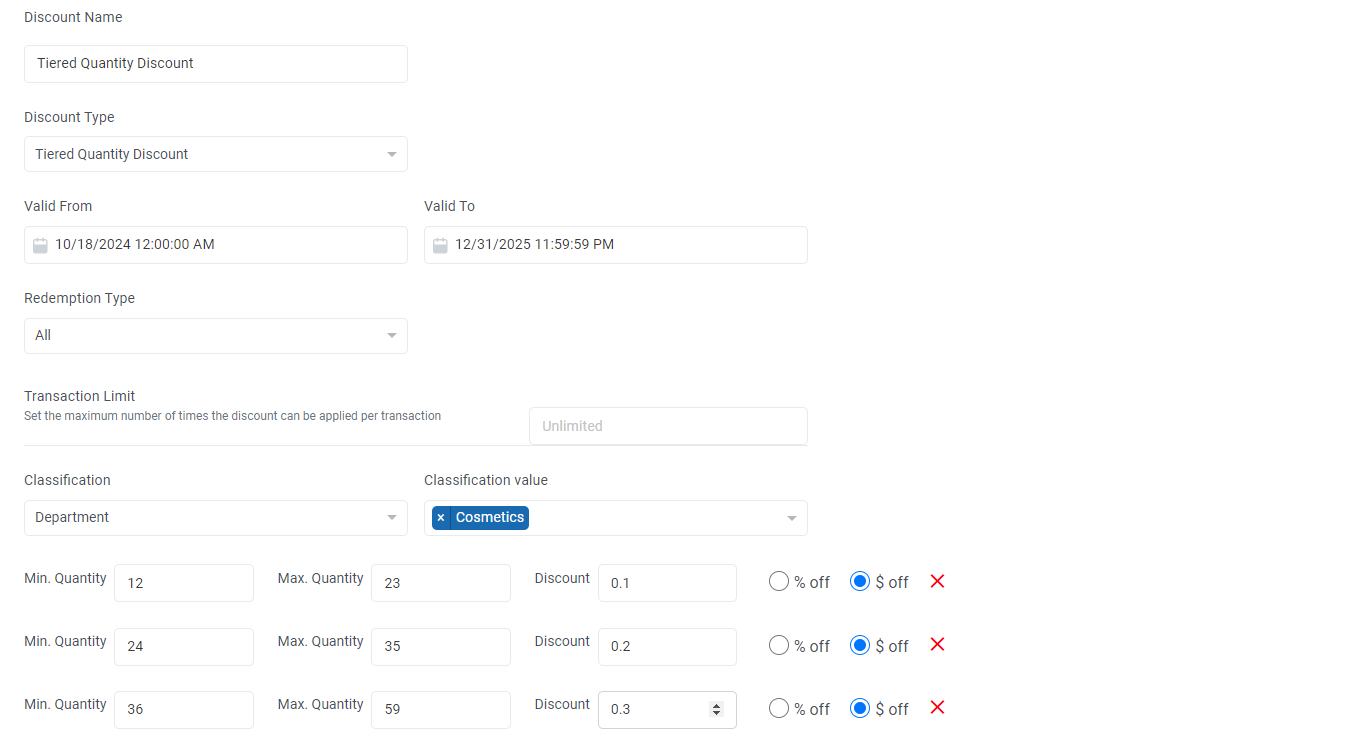
Task: Click the Transaction Limit Unlimited field
Action: click(667, 426)
